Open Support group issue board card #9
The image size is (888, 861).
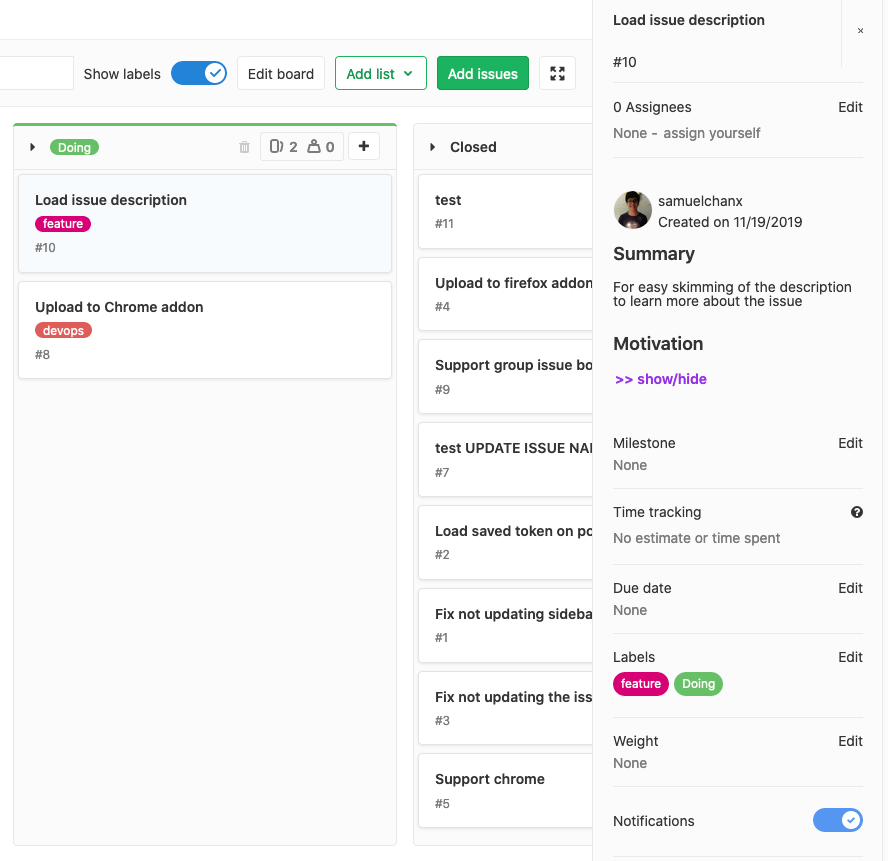[505, 377]
